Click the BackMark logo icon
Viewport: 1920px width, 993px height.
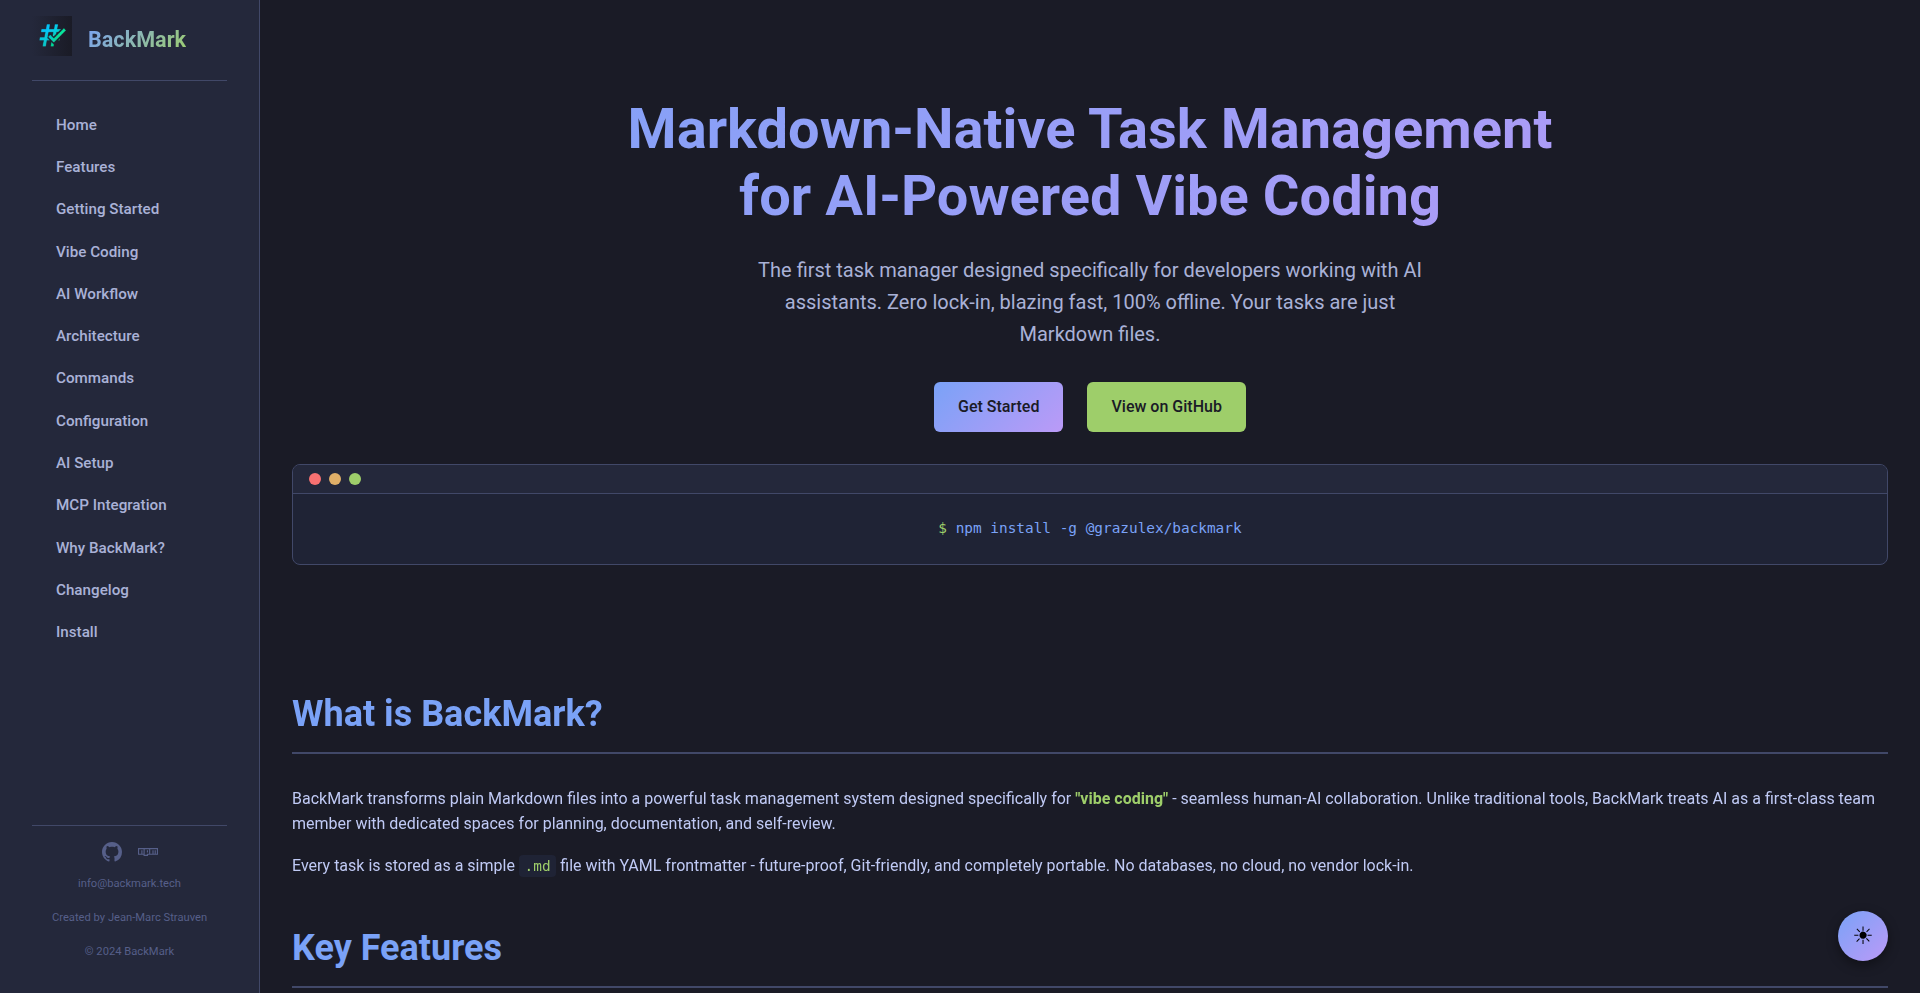point(53,36)
